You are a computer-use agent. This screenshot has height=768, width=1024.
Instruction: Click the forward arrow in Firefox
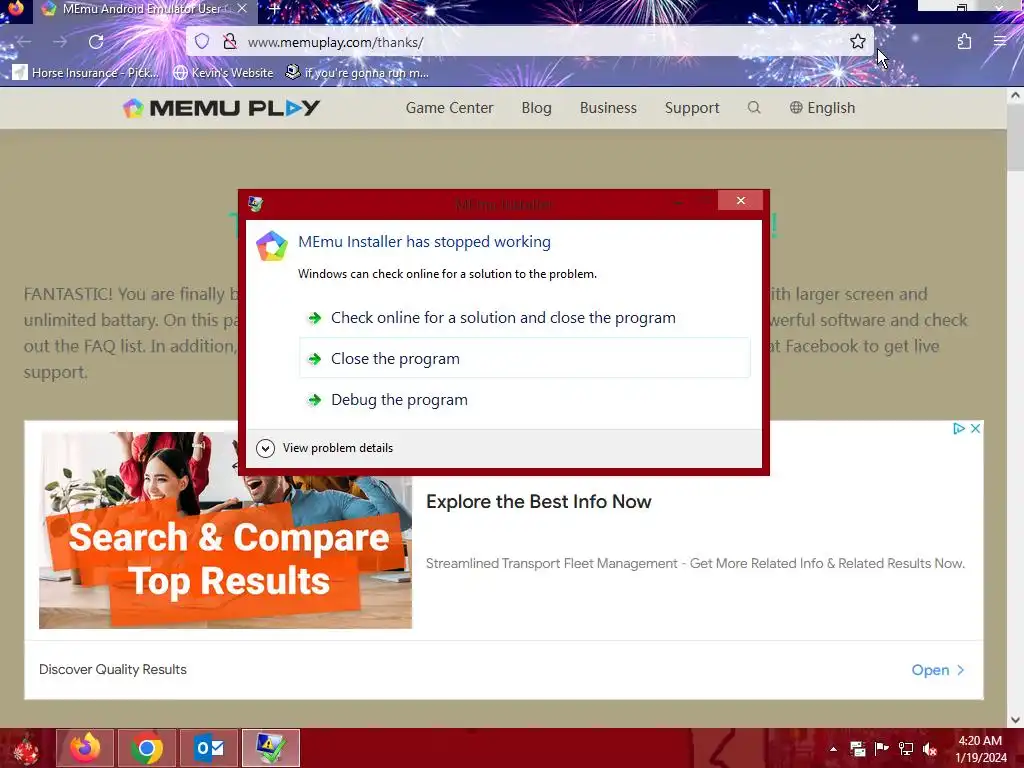pos(60,42)
